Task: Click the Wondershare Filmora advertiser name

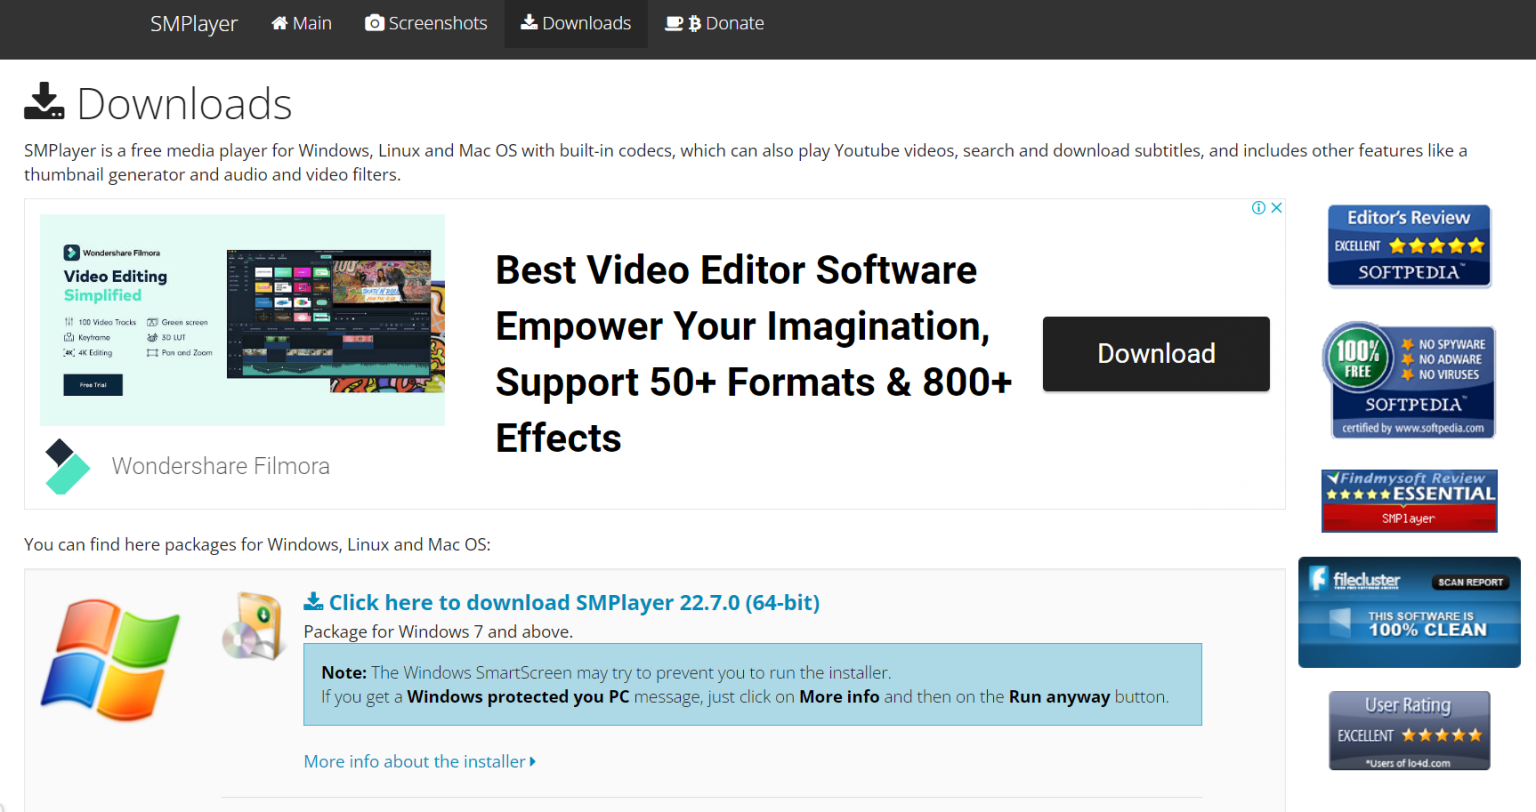Action: 221,466
